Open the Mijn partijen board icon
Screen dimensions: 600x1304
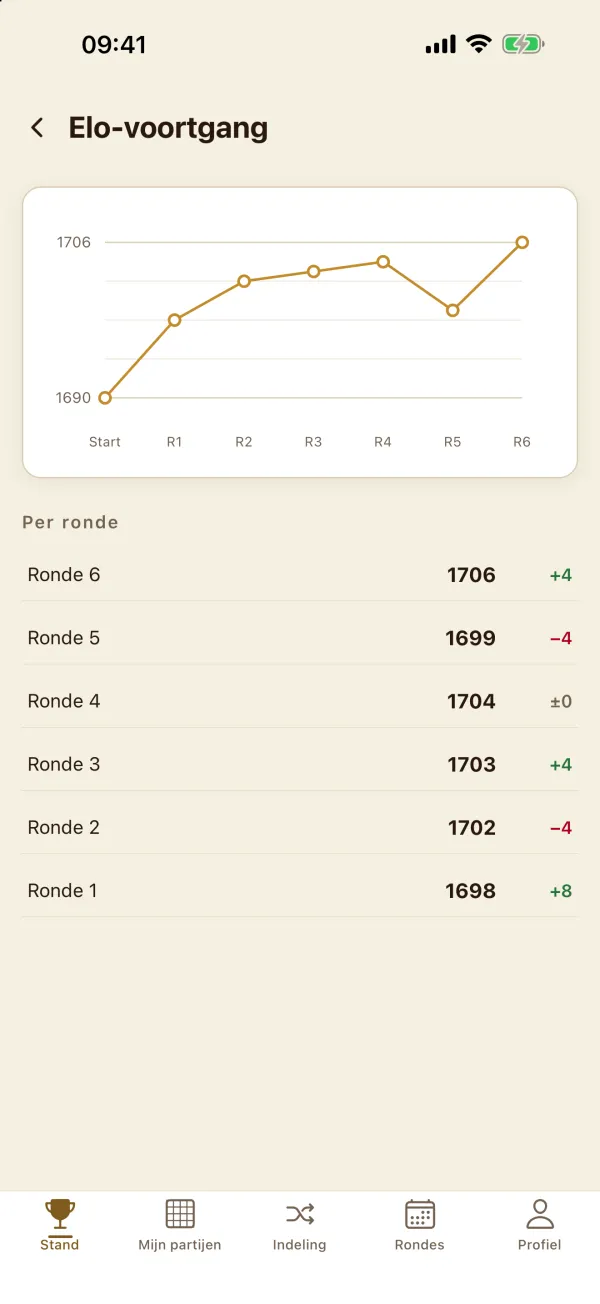(180, 1214)
